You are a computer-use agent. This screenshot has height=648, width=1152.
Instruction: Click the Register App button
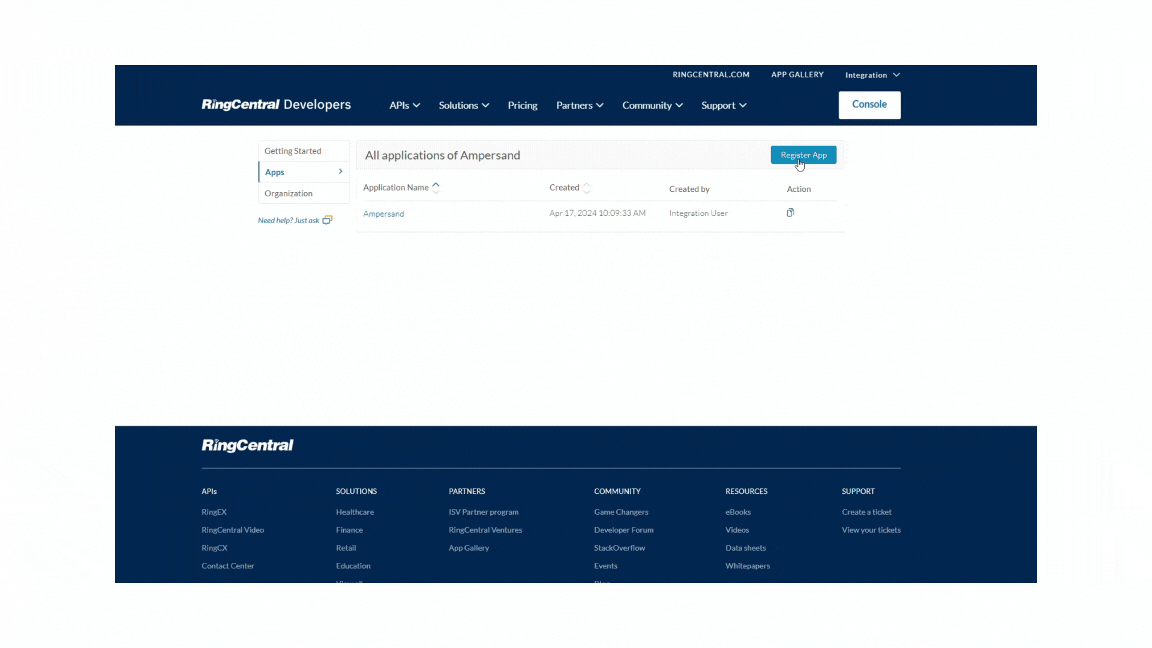pyautogui.click(x=803, y=155)
